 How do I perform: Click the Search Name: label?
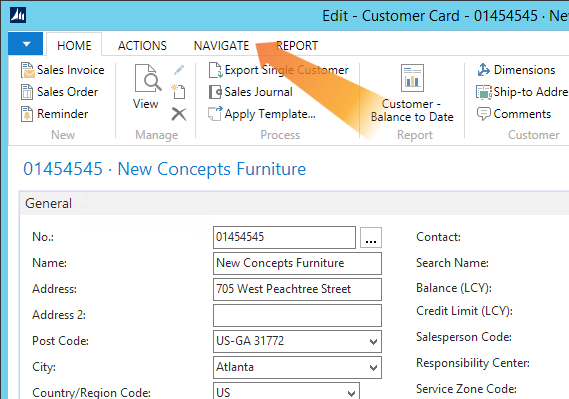coord(452,263)
